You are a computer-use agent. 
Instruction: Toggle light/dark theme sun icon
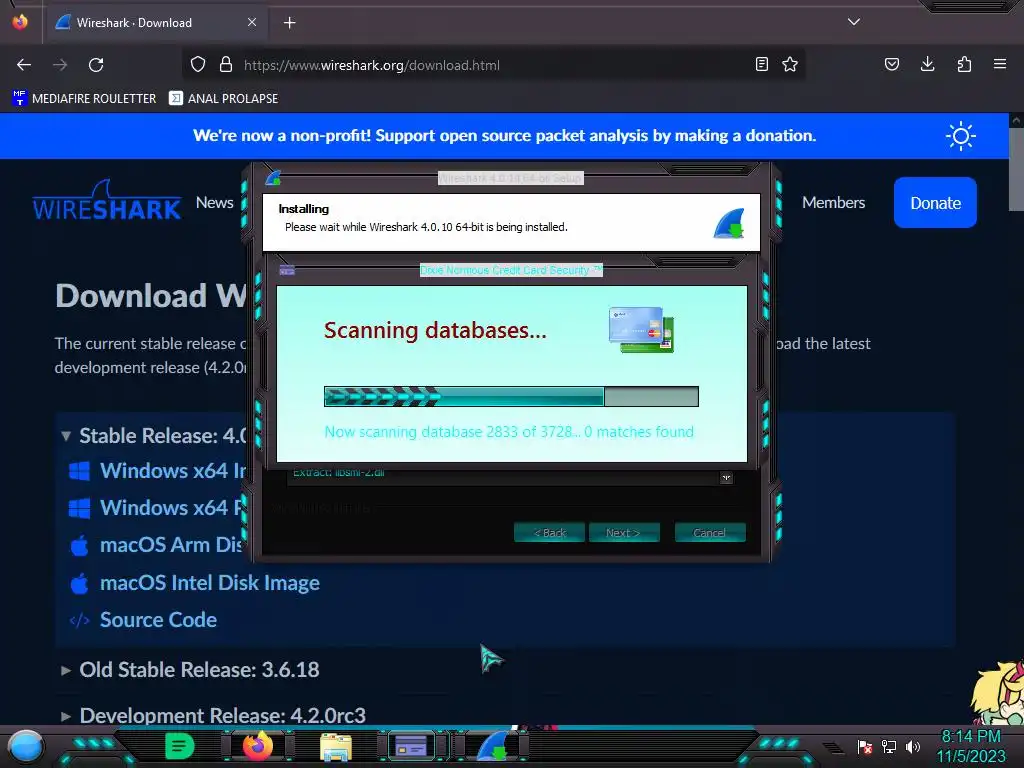click(x=961, y=136)
